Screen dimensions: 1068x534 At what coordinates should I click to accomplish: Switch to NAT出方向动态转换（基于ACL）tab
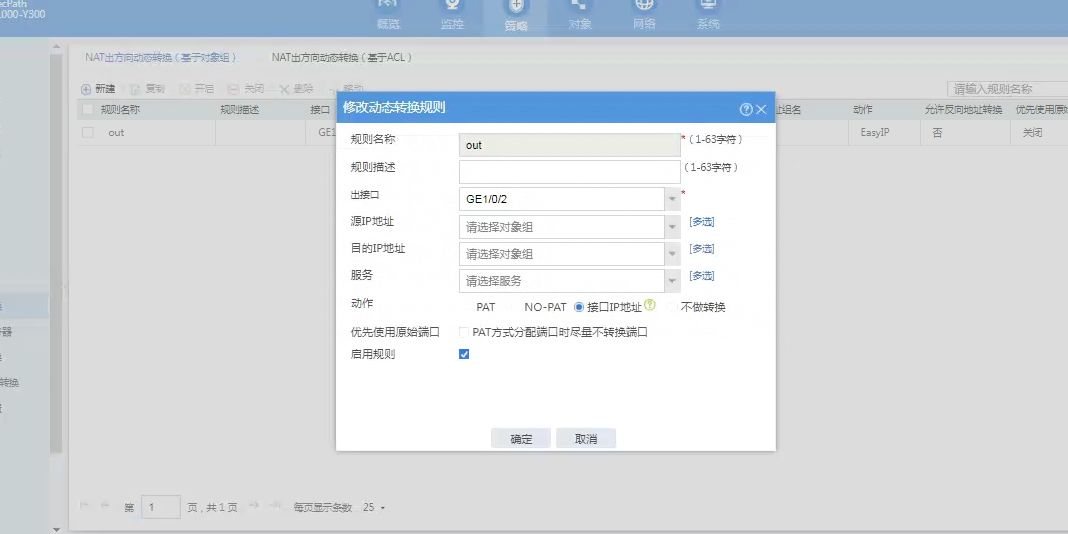coord(342,57)
